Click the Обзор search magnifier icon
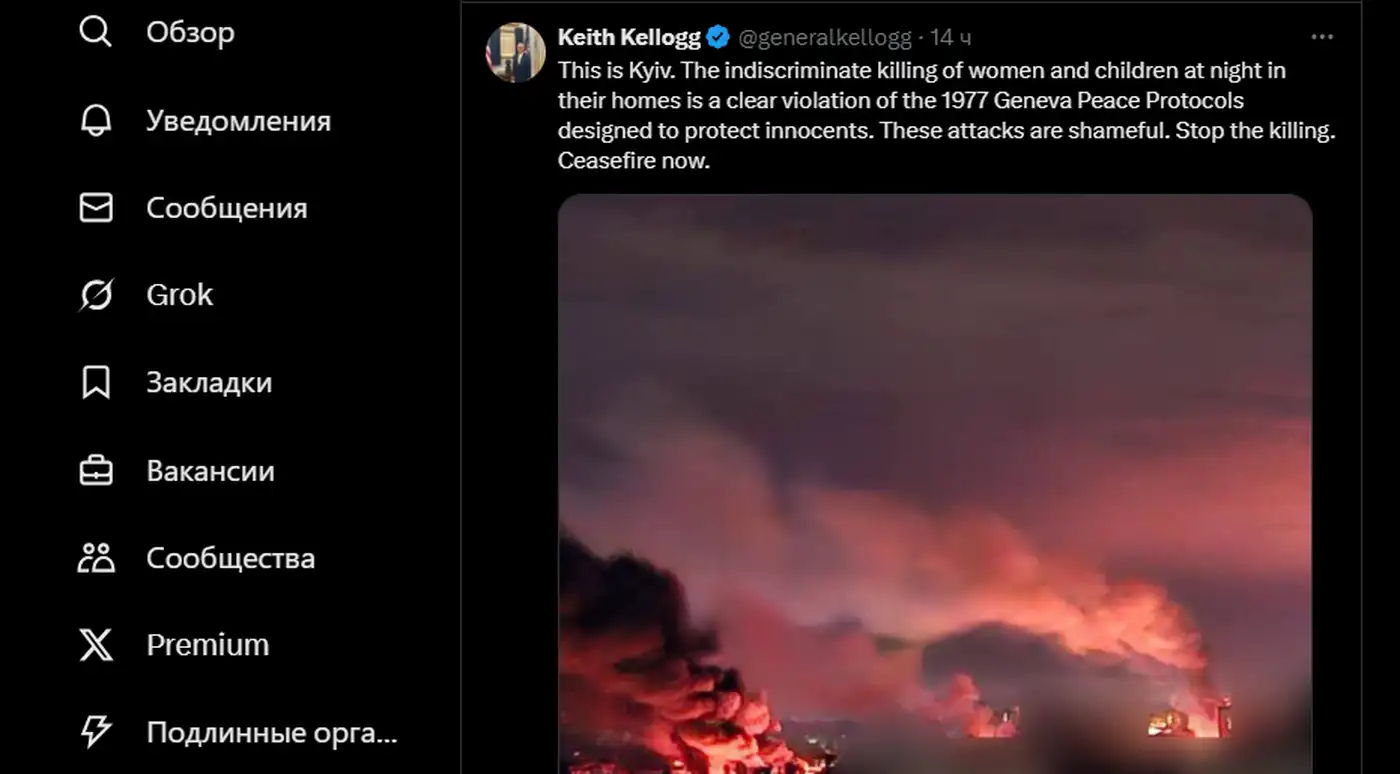 click(96, 32)
